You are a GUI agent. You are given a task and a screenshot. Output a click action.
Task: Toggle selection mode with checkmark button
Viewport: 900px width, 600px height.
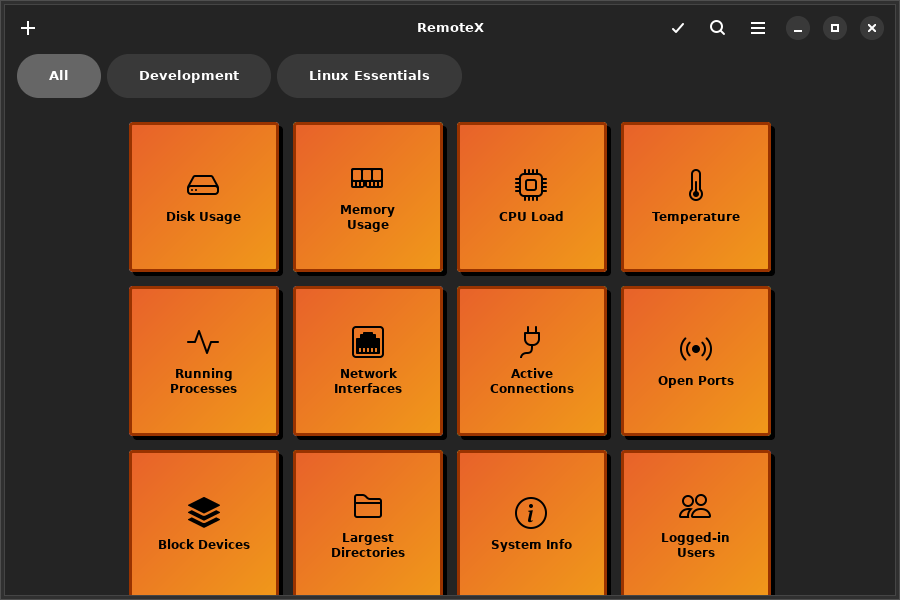click(x=678, y=28)
